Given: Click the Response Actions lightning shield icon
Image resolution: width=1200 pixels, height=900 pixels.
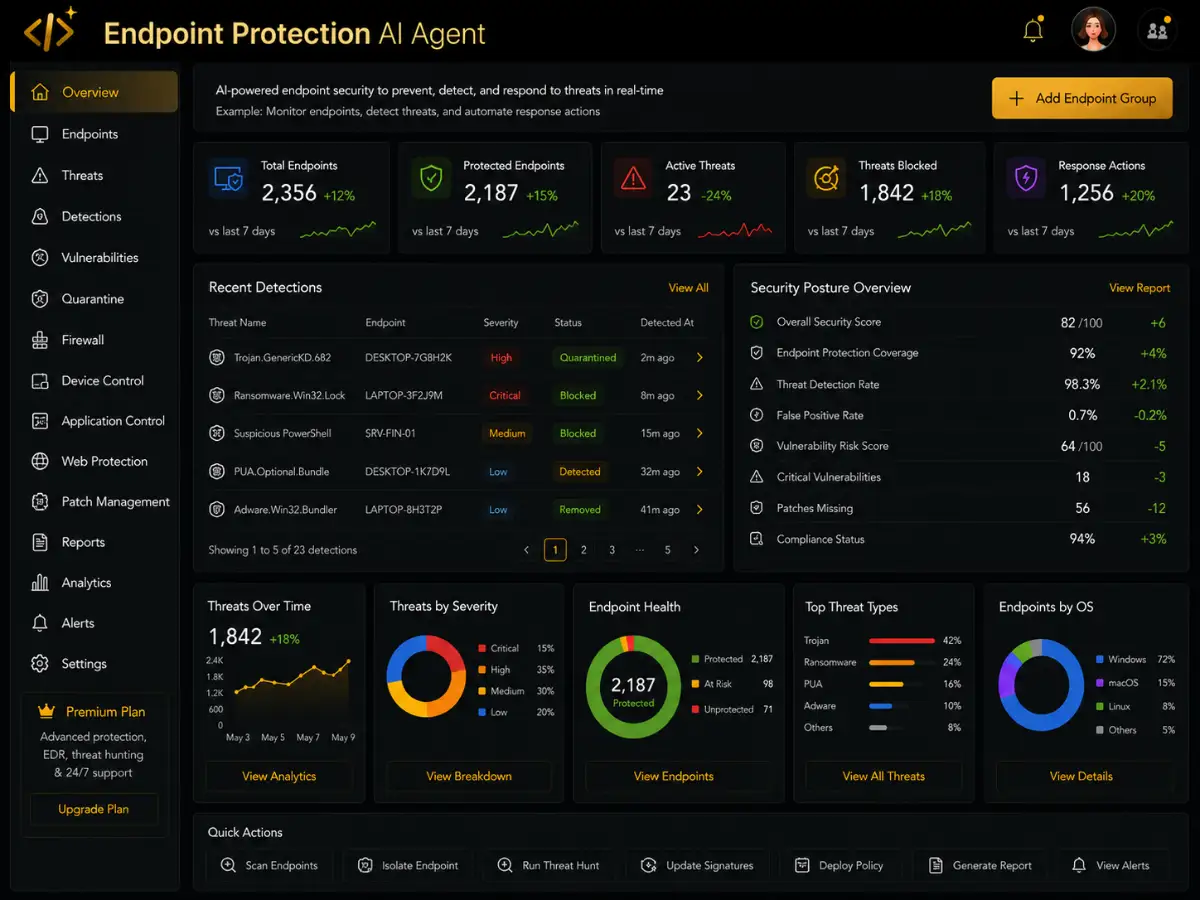Looking at the screenshot, I should [x=1026, y=179].
